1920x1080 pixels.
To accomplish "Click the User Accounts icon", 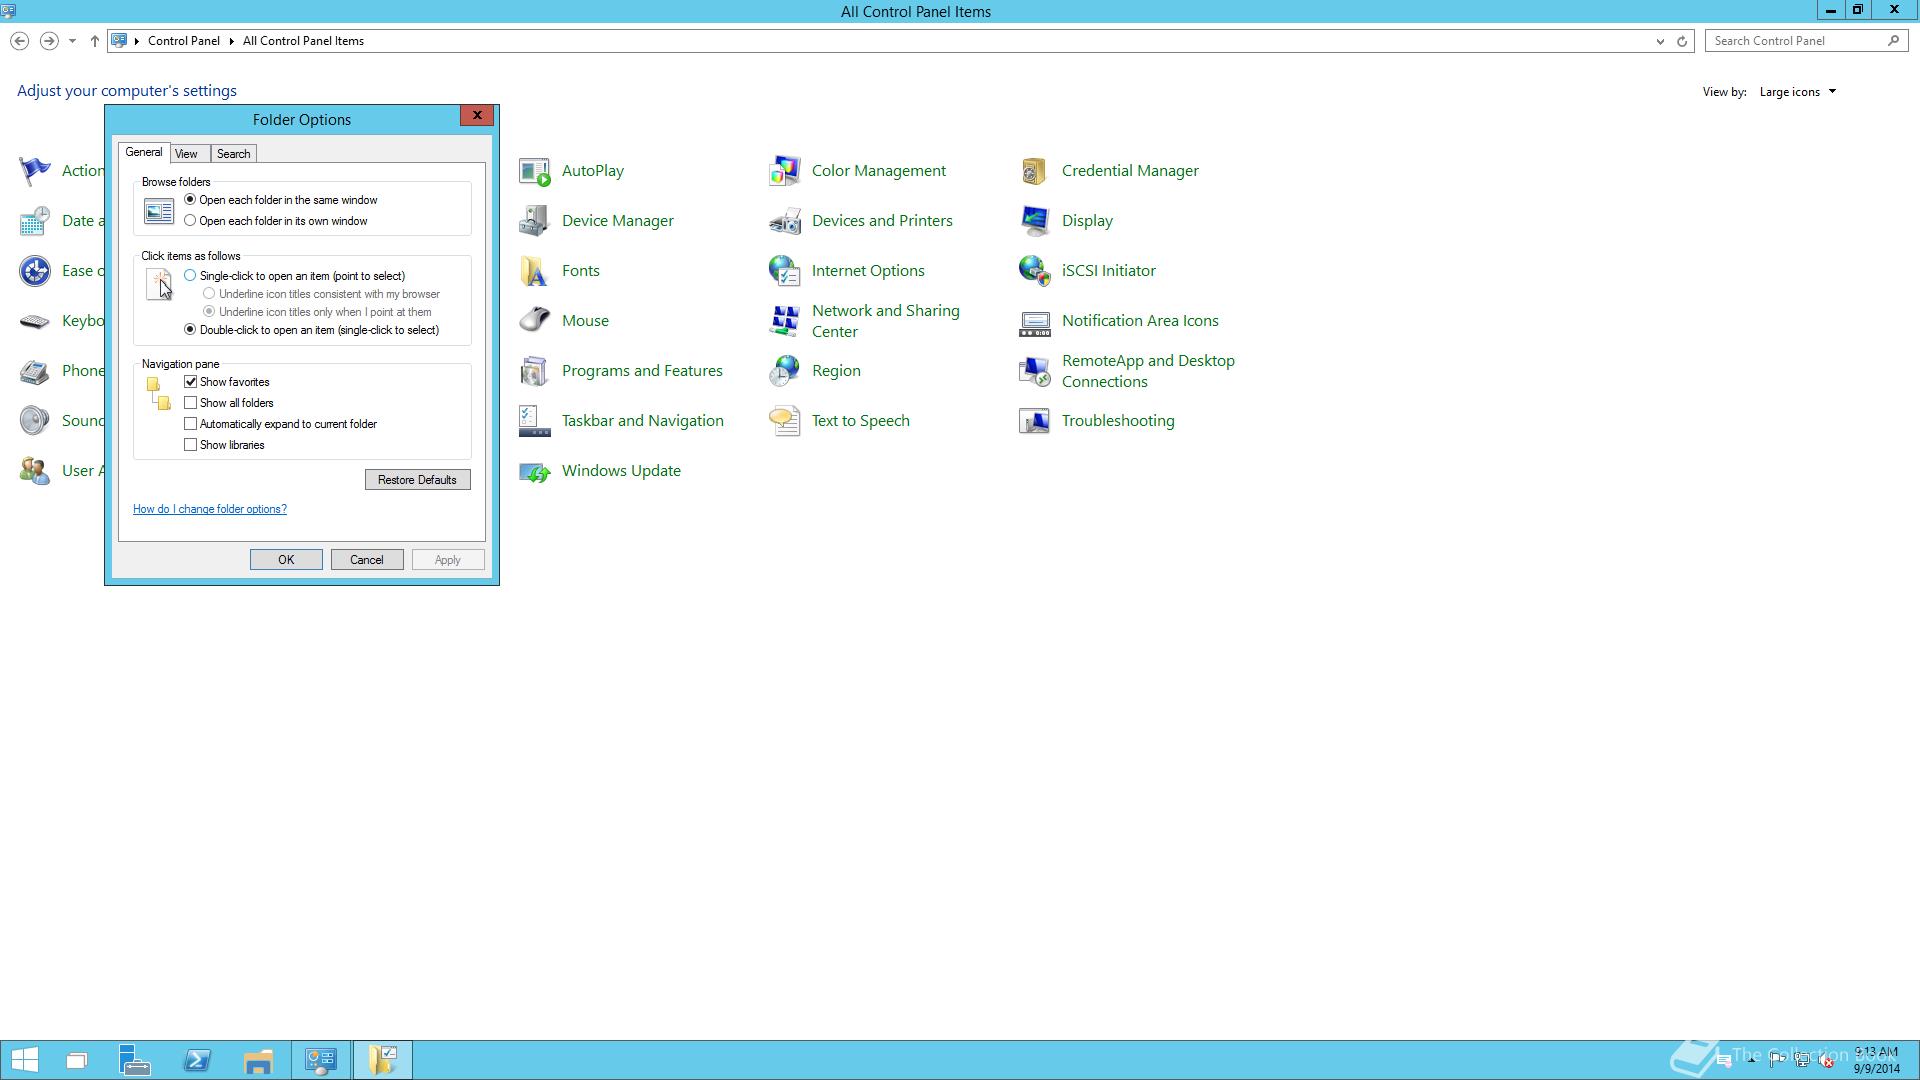I will tap(35, 471).
